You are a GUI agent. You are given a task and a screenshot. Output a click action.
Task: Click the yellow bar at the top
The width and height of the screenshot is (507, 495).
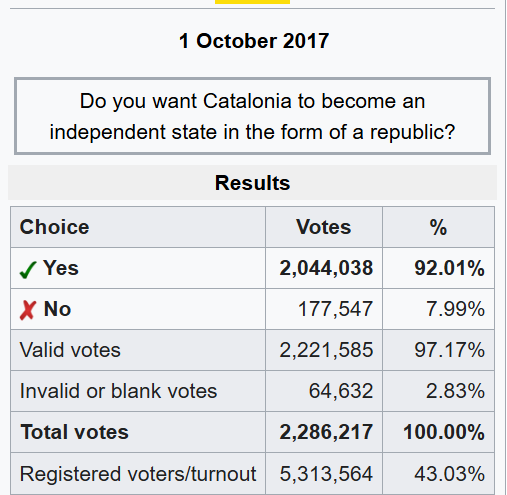252,2
